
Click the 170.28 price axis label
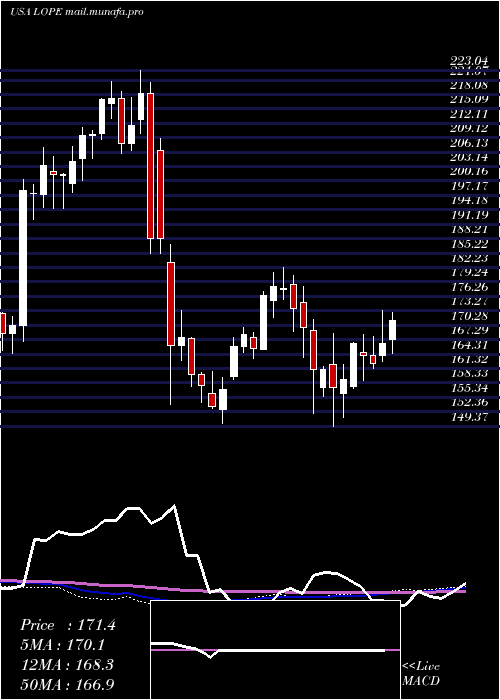click(468, 316)
